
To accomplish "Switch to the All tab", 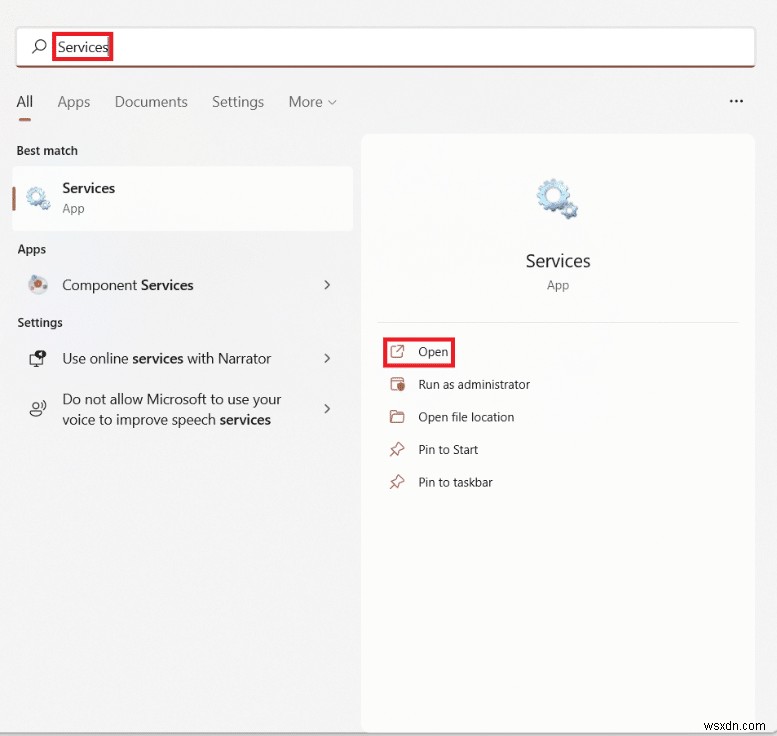I will (25, 102).
